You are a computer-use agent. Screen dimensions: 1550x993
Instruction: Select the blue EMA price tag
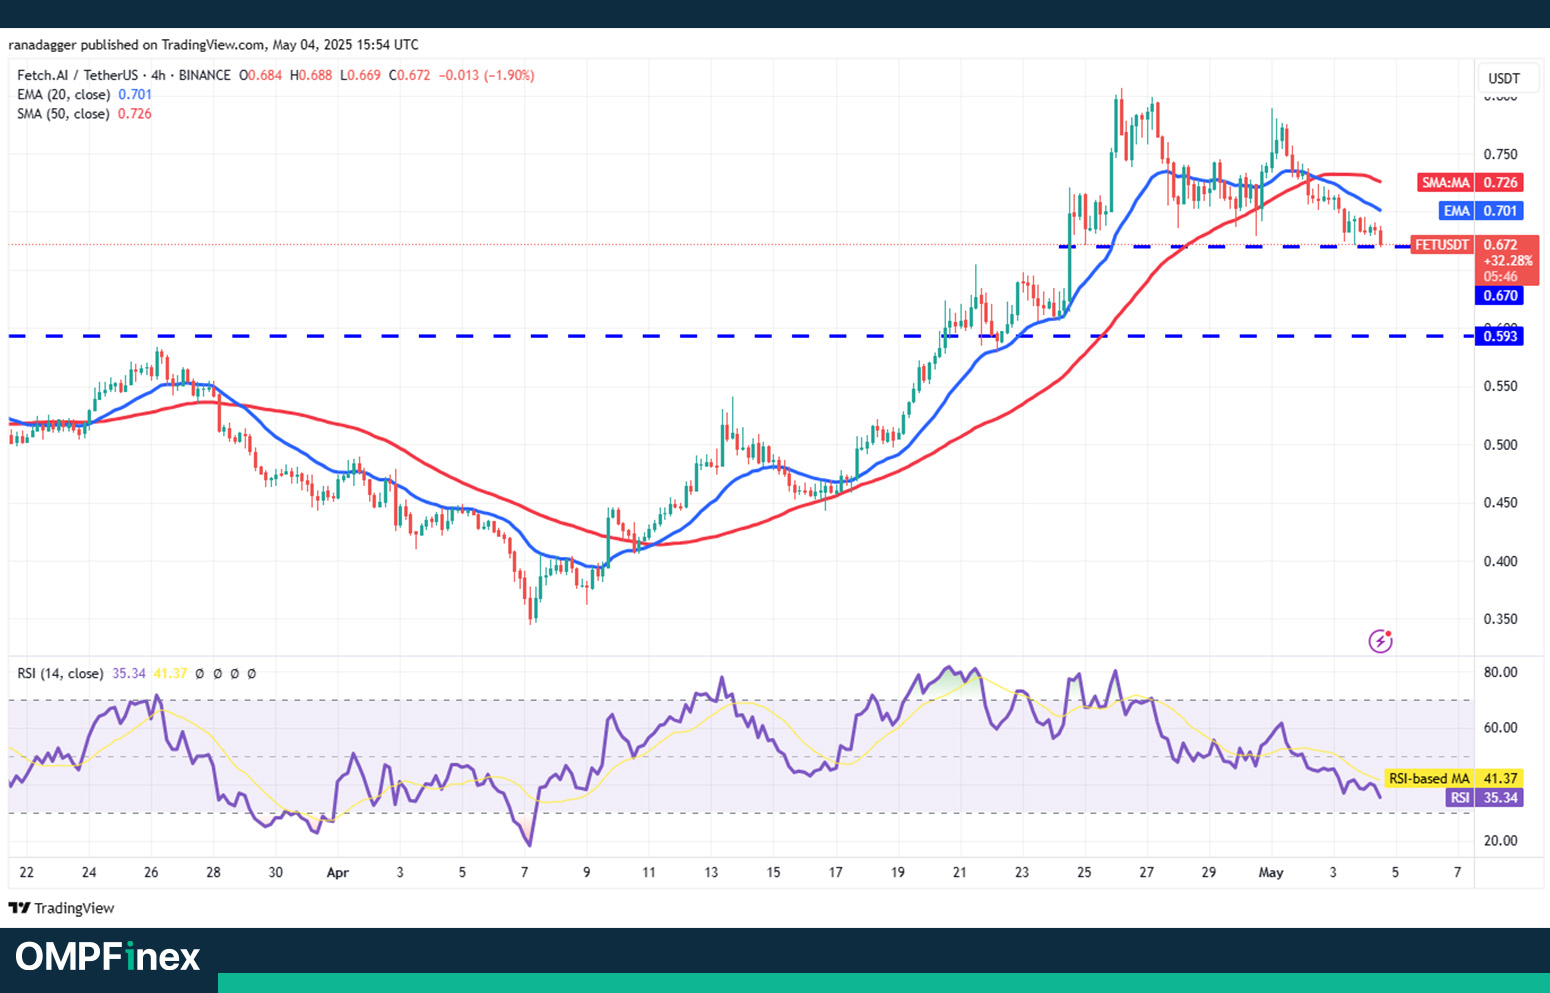point(1480,211)
